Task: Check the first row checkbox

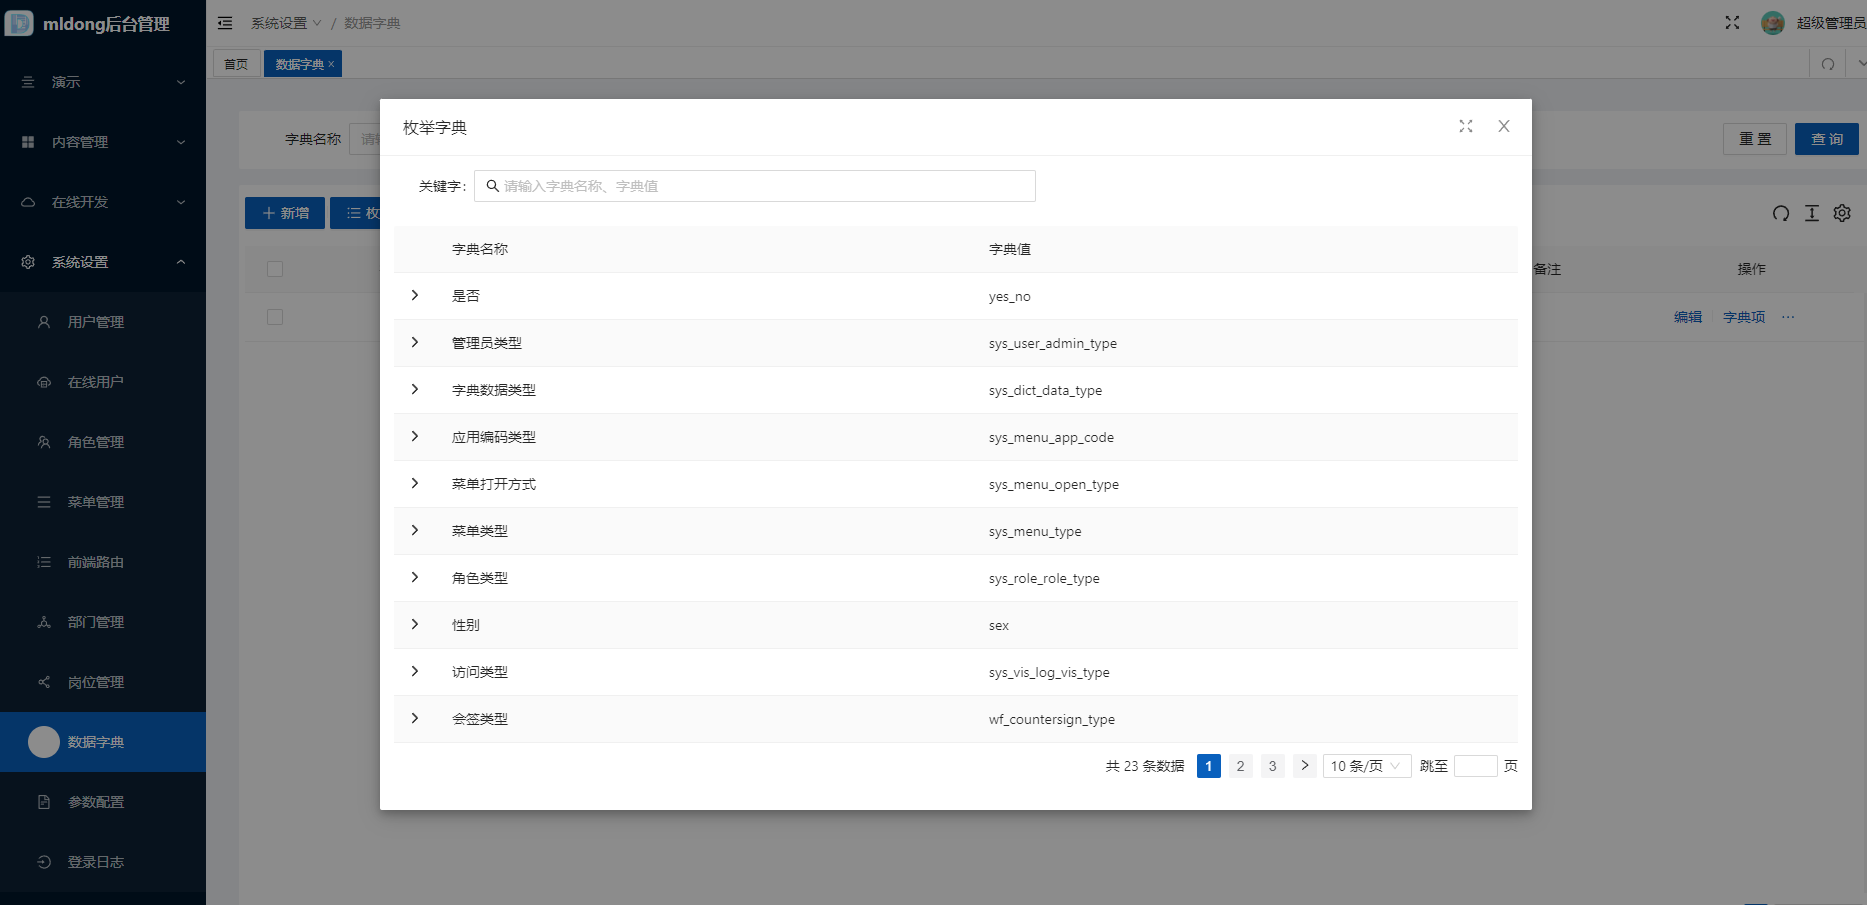Action: click(275, 317)
